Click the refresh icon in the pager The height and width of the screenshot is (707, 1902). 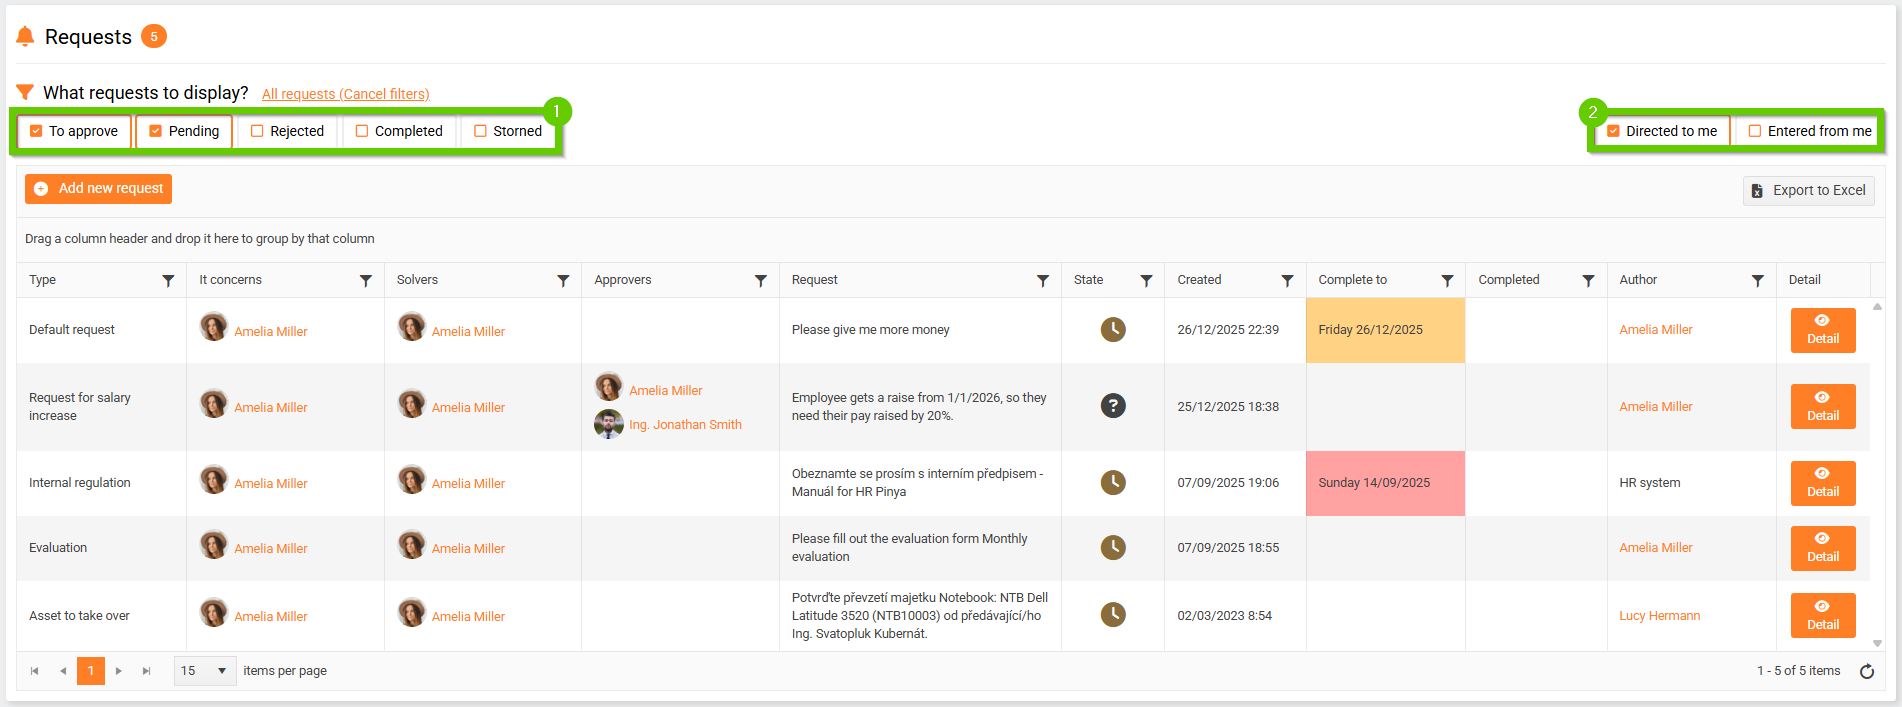point(1866,671)
